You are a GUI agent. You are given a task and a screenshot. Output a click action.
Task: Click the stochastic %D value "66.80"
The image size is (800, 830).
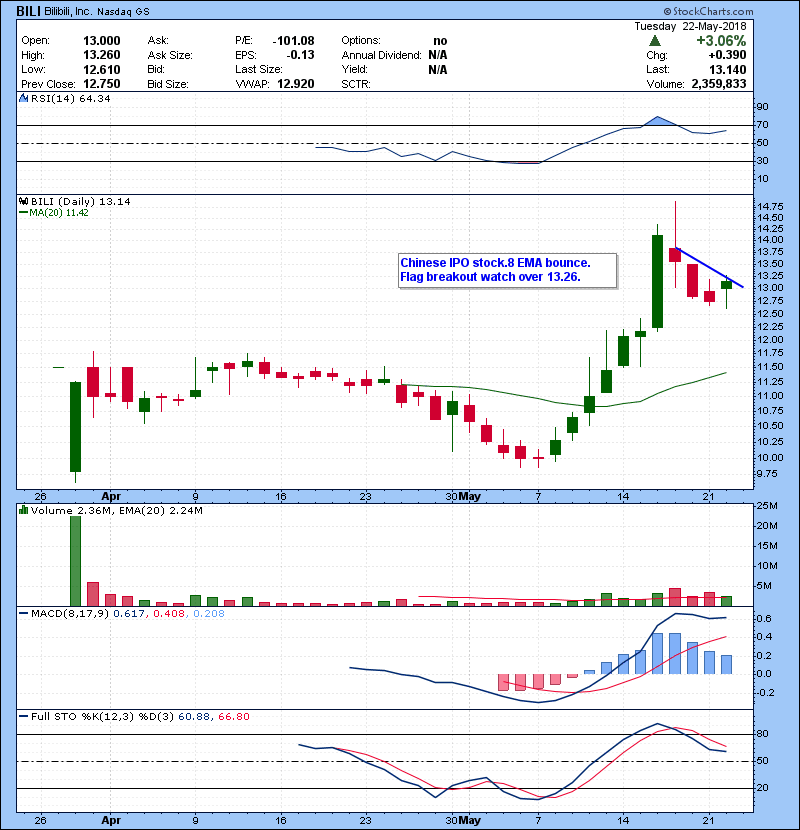(x=233, y=716)
